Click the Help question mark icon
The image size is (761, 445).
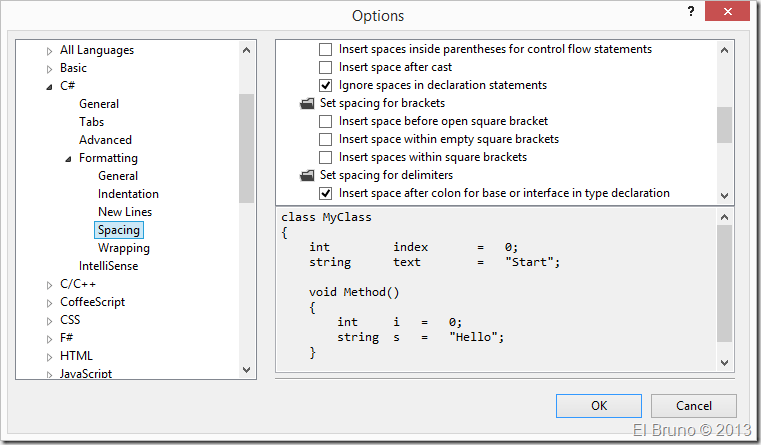tap(690, 12)
